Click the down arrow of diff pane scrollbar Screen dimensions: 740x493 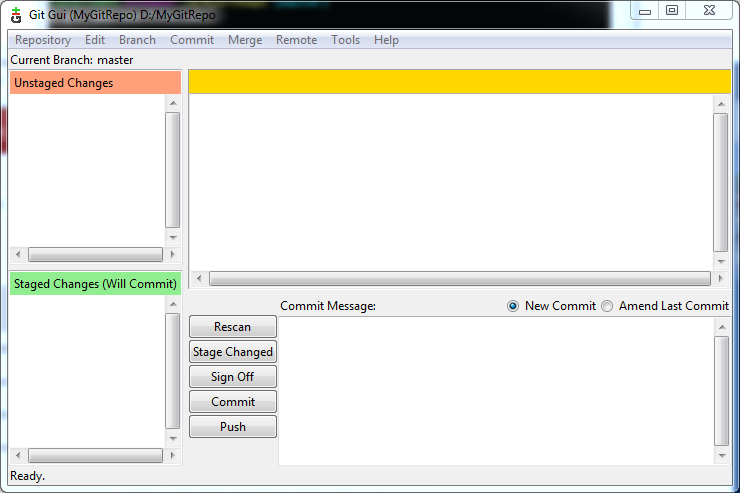721,261
